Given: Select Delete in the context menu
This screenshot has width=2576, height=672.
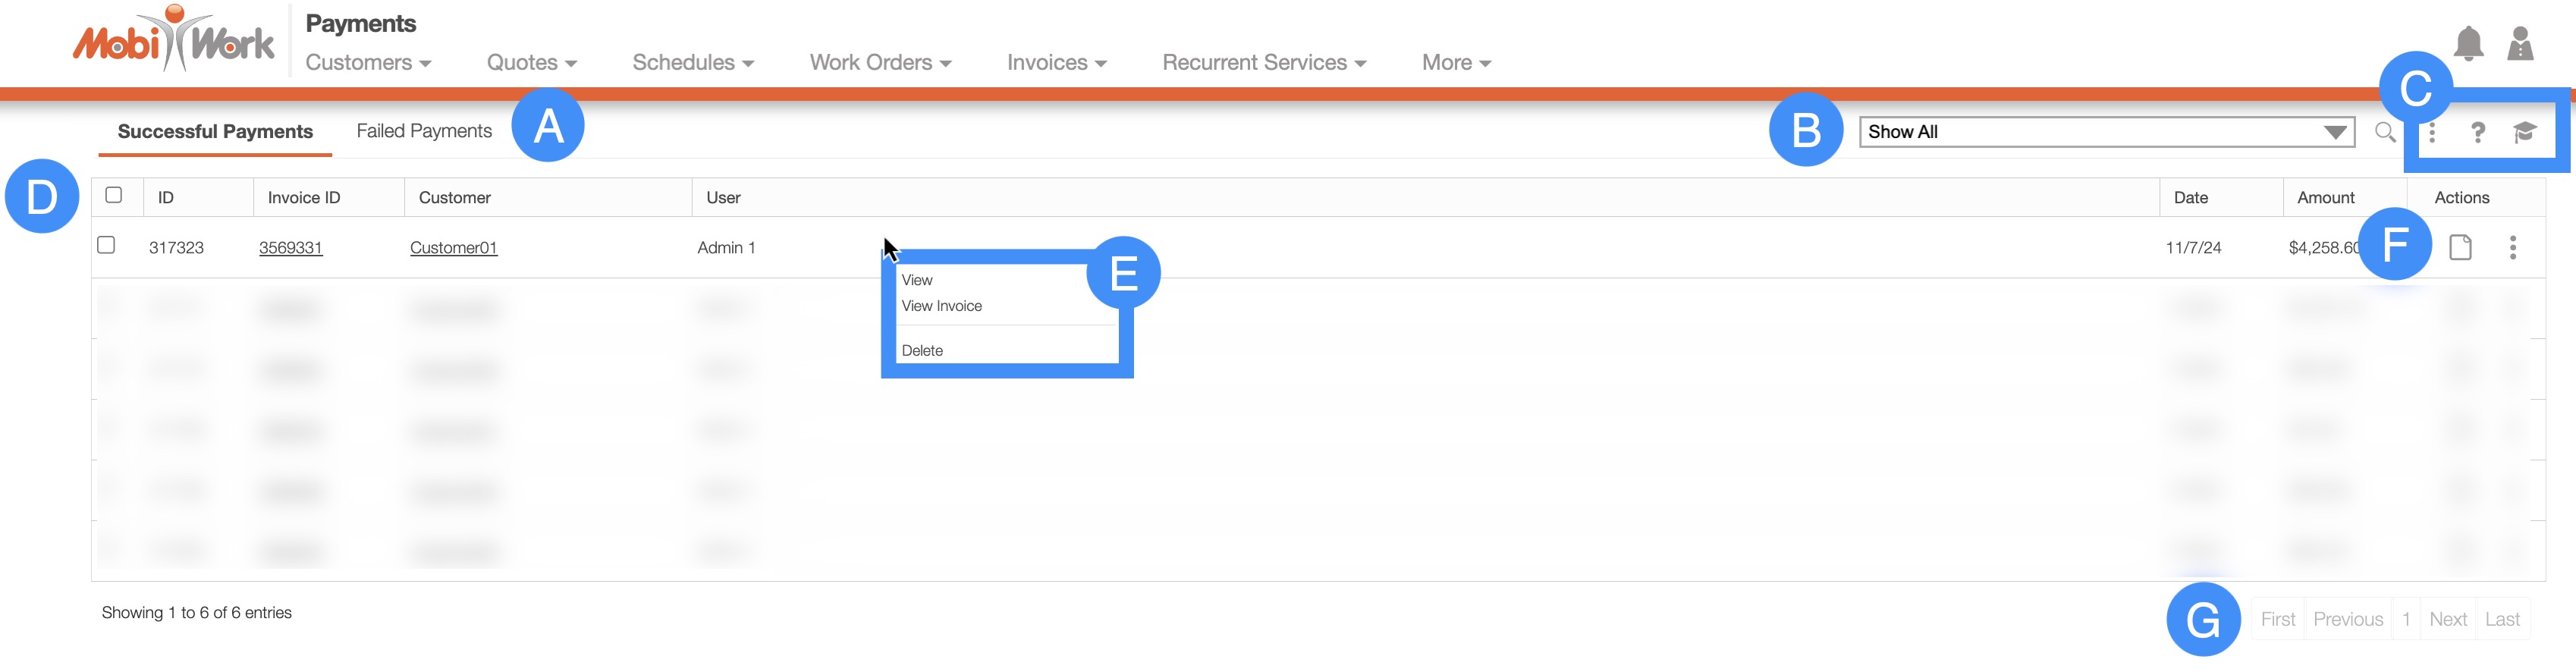Looking at the screenshot, I should pos(922,351).
